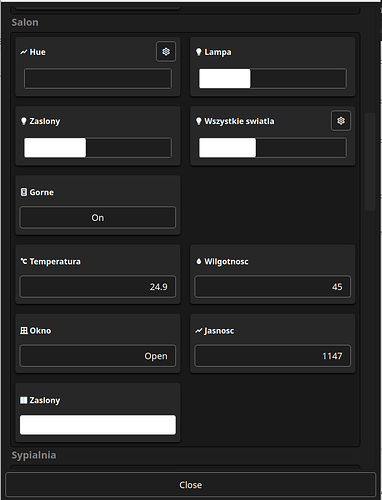
Task: Open the Hue settings gear icon
Action: coord(166,52)
